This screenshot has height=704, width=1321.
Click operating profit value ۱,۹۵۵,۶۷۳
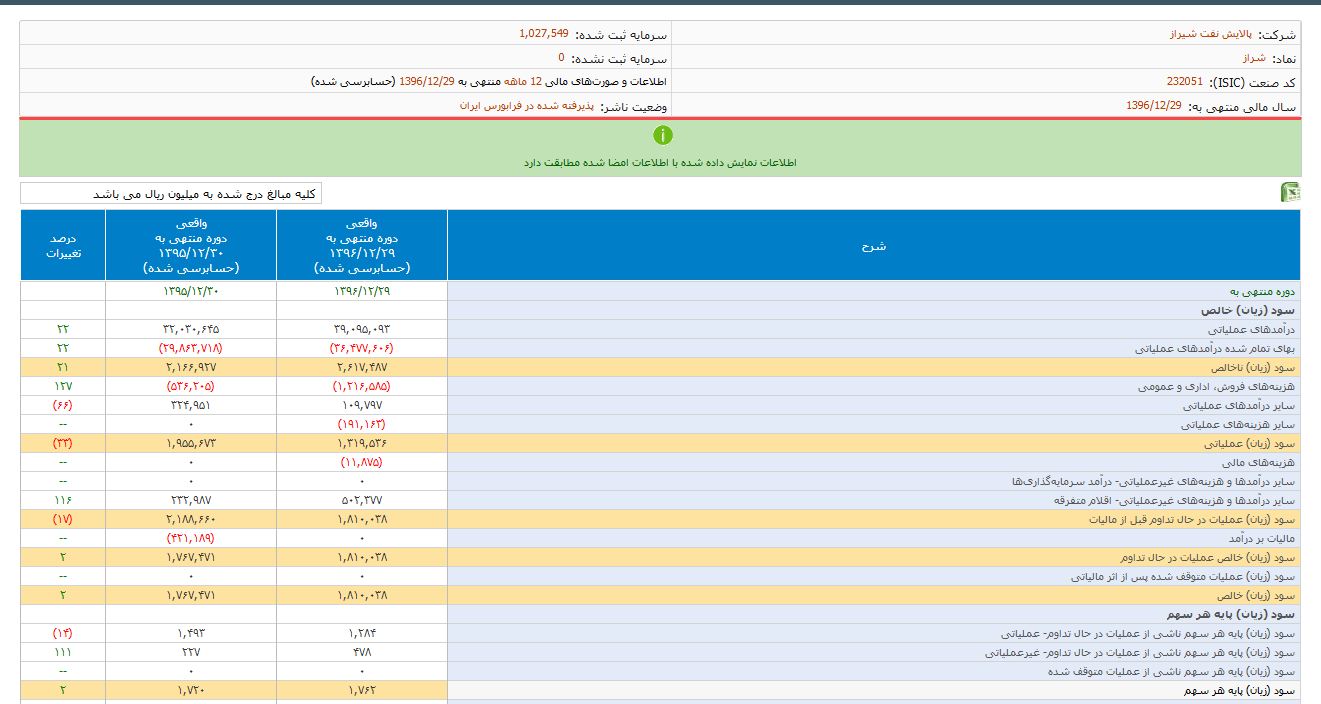pyautogui.click(x=191, y=443)
